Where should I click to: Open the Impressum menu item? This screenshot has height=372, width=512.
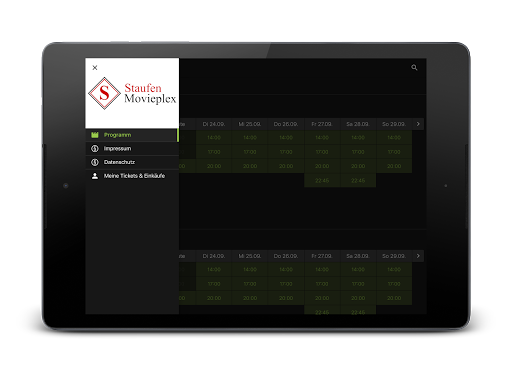(x=132, y=149)
